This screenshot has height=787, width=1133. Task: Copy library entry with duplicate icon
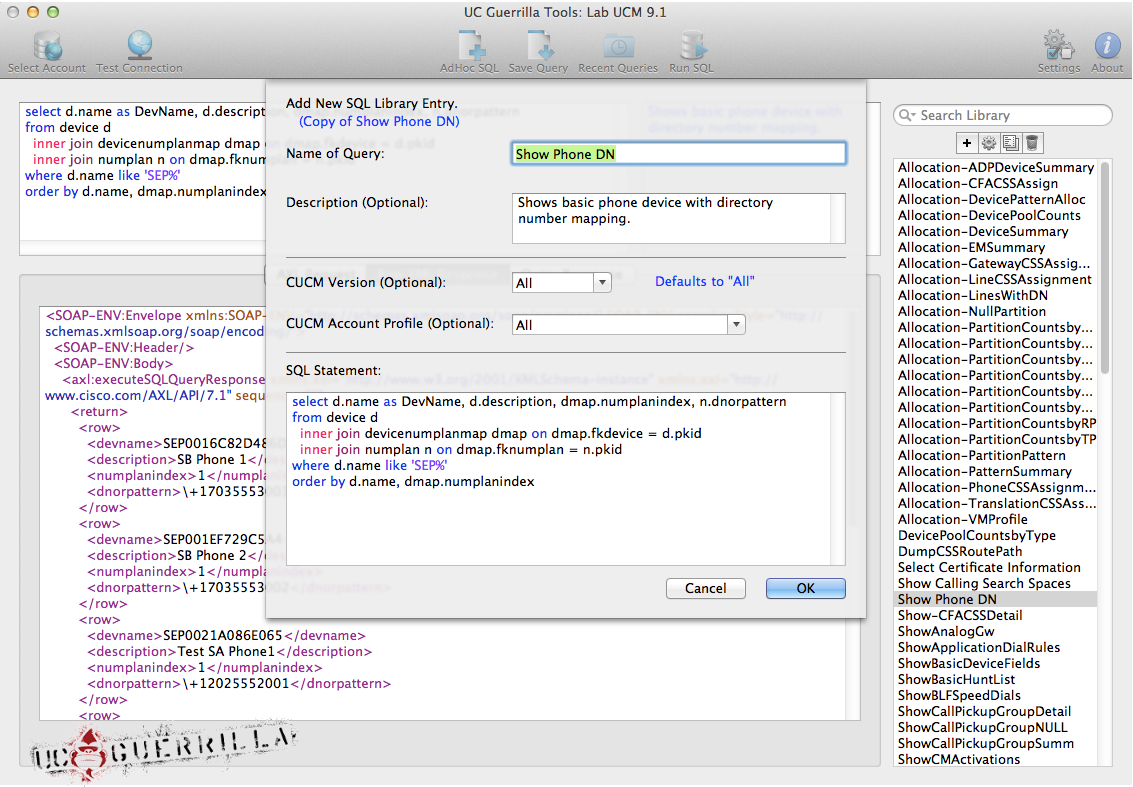pos(1010,143)
